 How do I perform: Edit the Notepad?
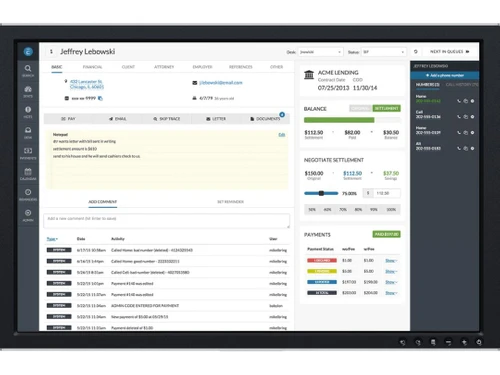[282, 135]
